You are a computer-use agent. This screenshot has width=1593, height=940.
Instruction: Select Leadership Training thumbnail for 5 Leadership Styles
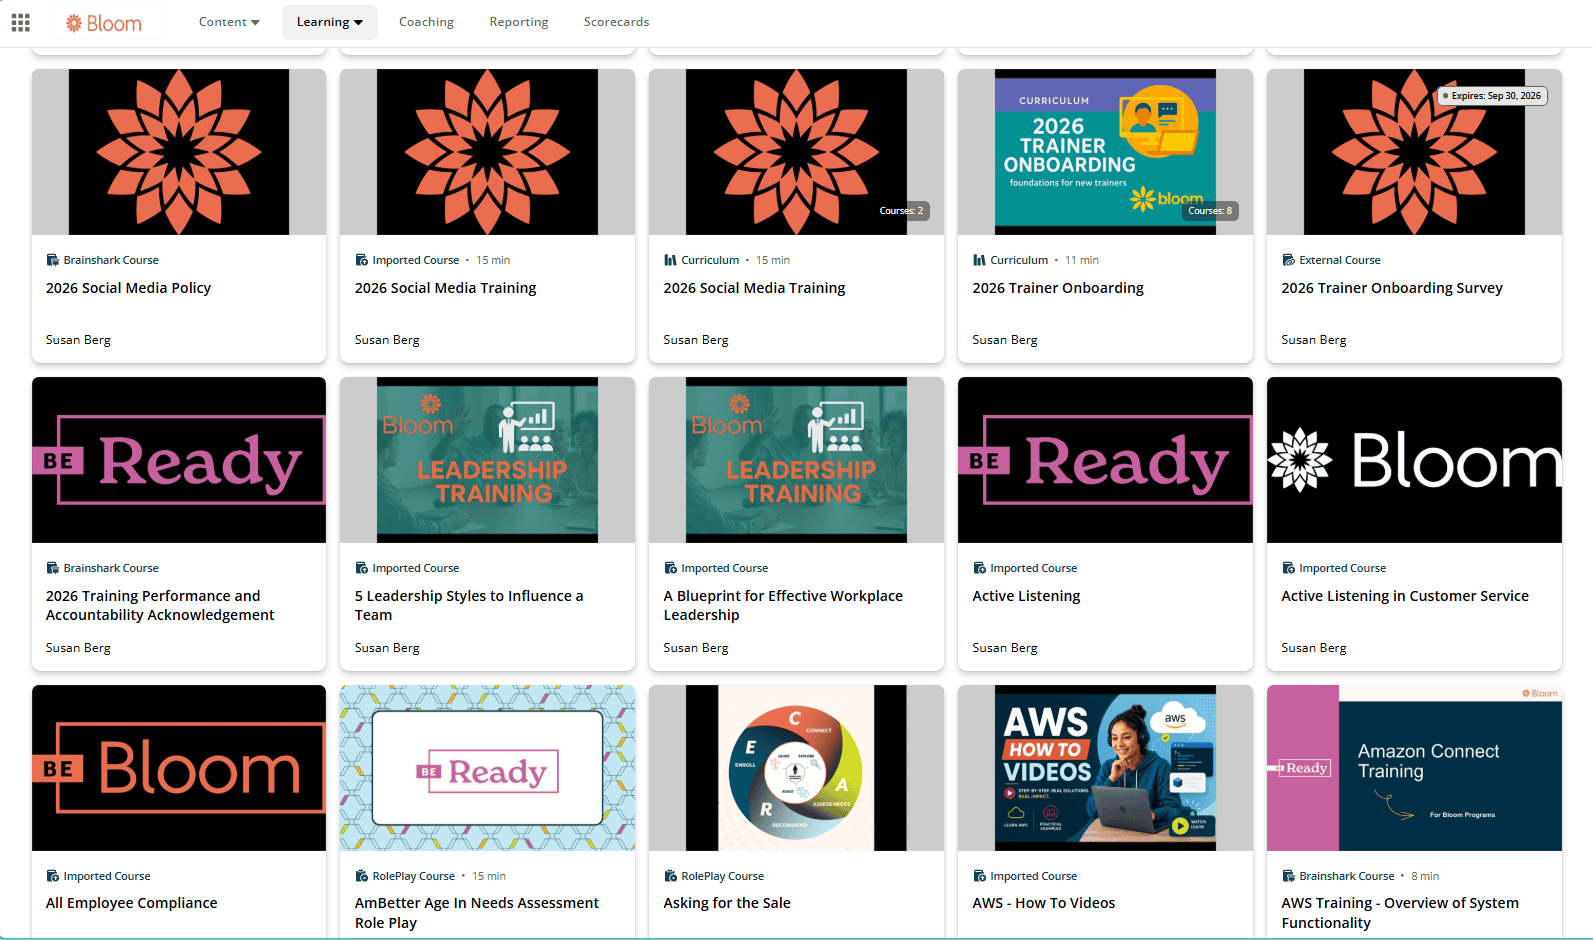(487, 460)
